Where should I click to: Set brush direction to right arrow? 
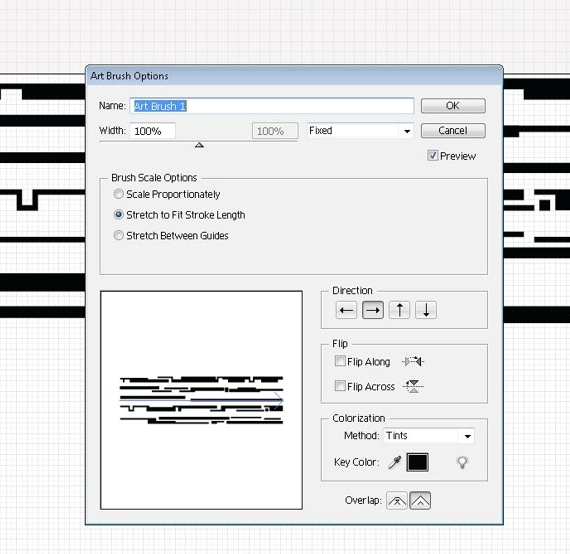pos(373,310)
